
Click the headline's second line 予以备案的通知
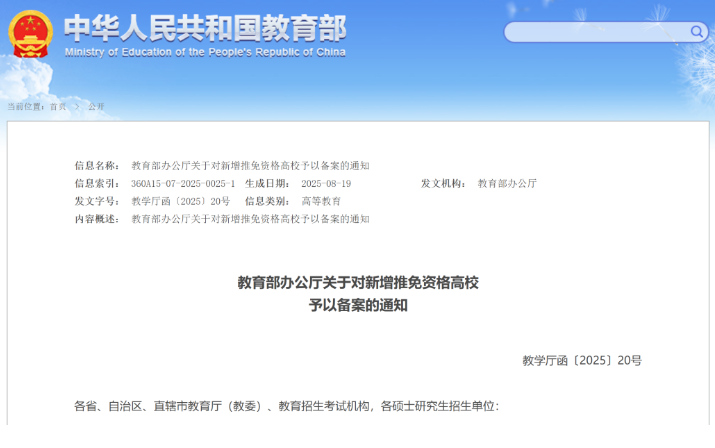[x=358, y=305]
